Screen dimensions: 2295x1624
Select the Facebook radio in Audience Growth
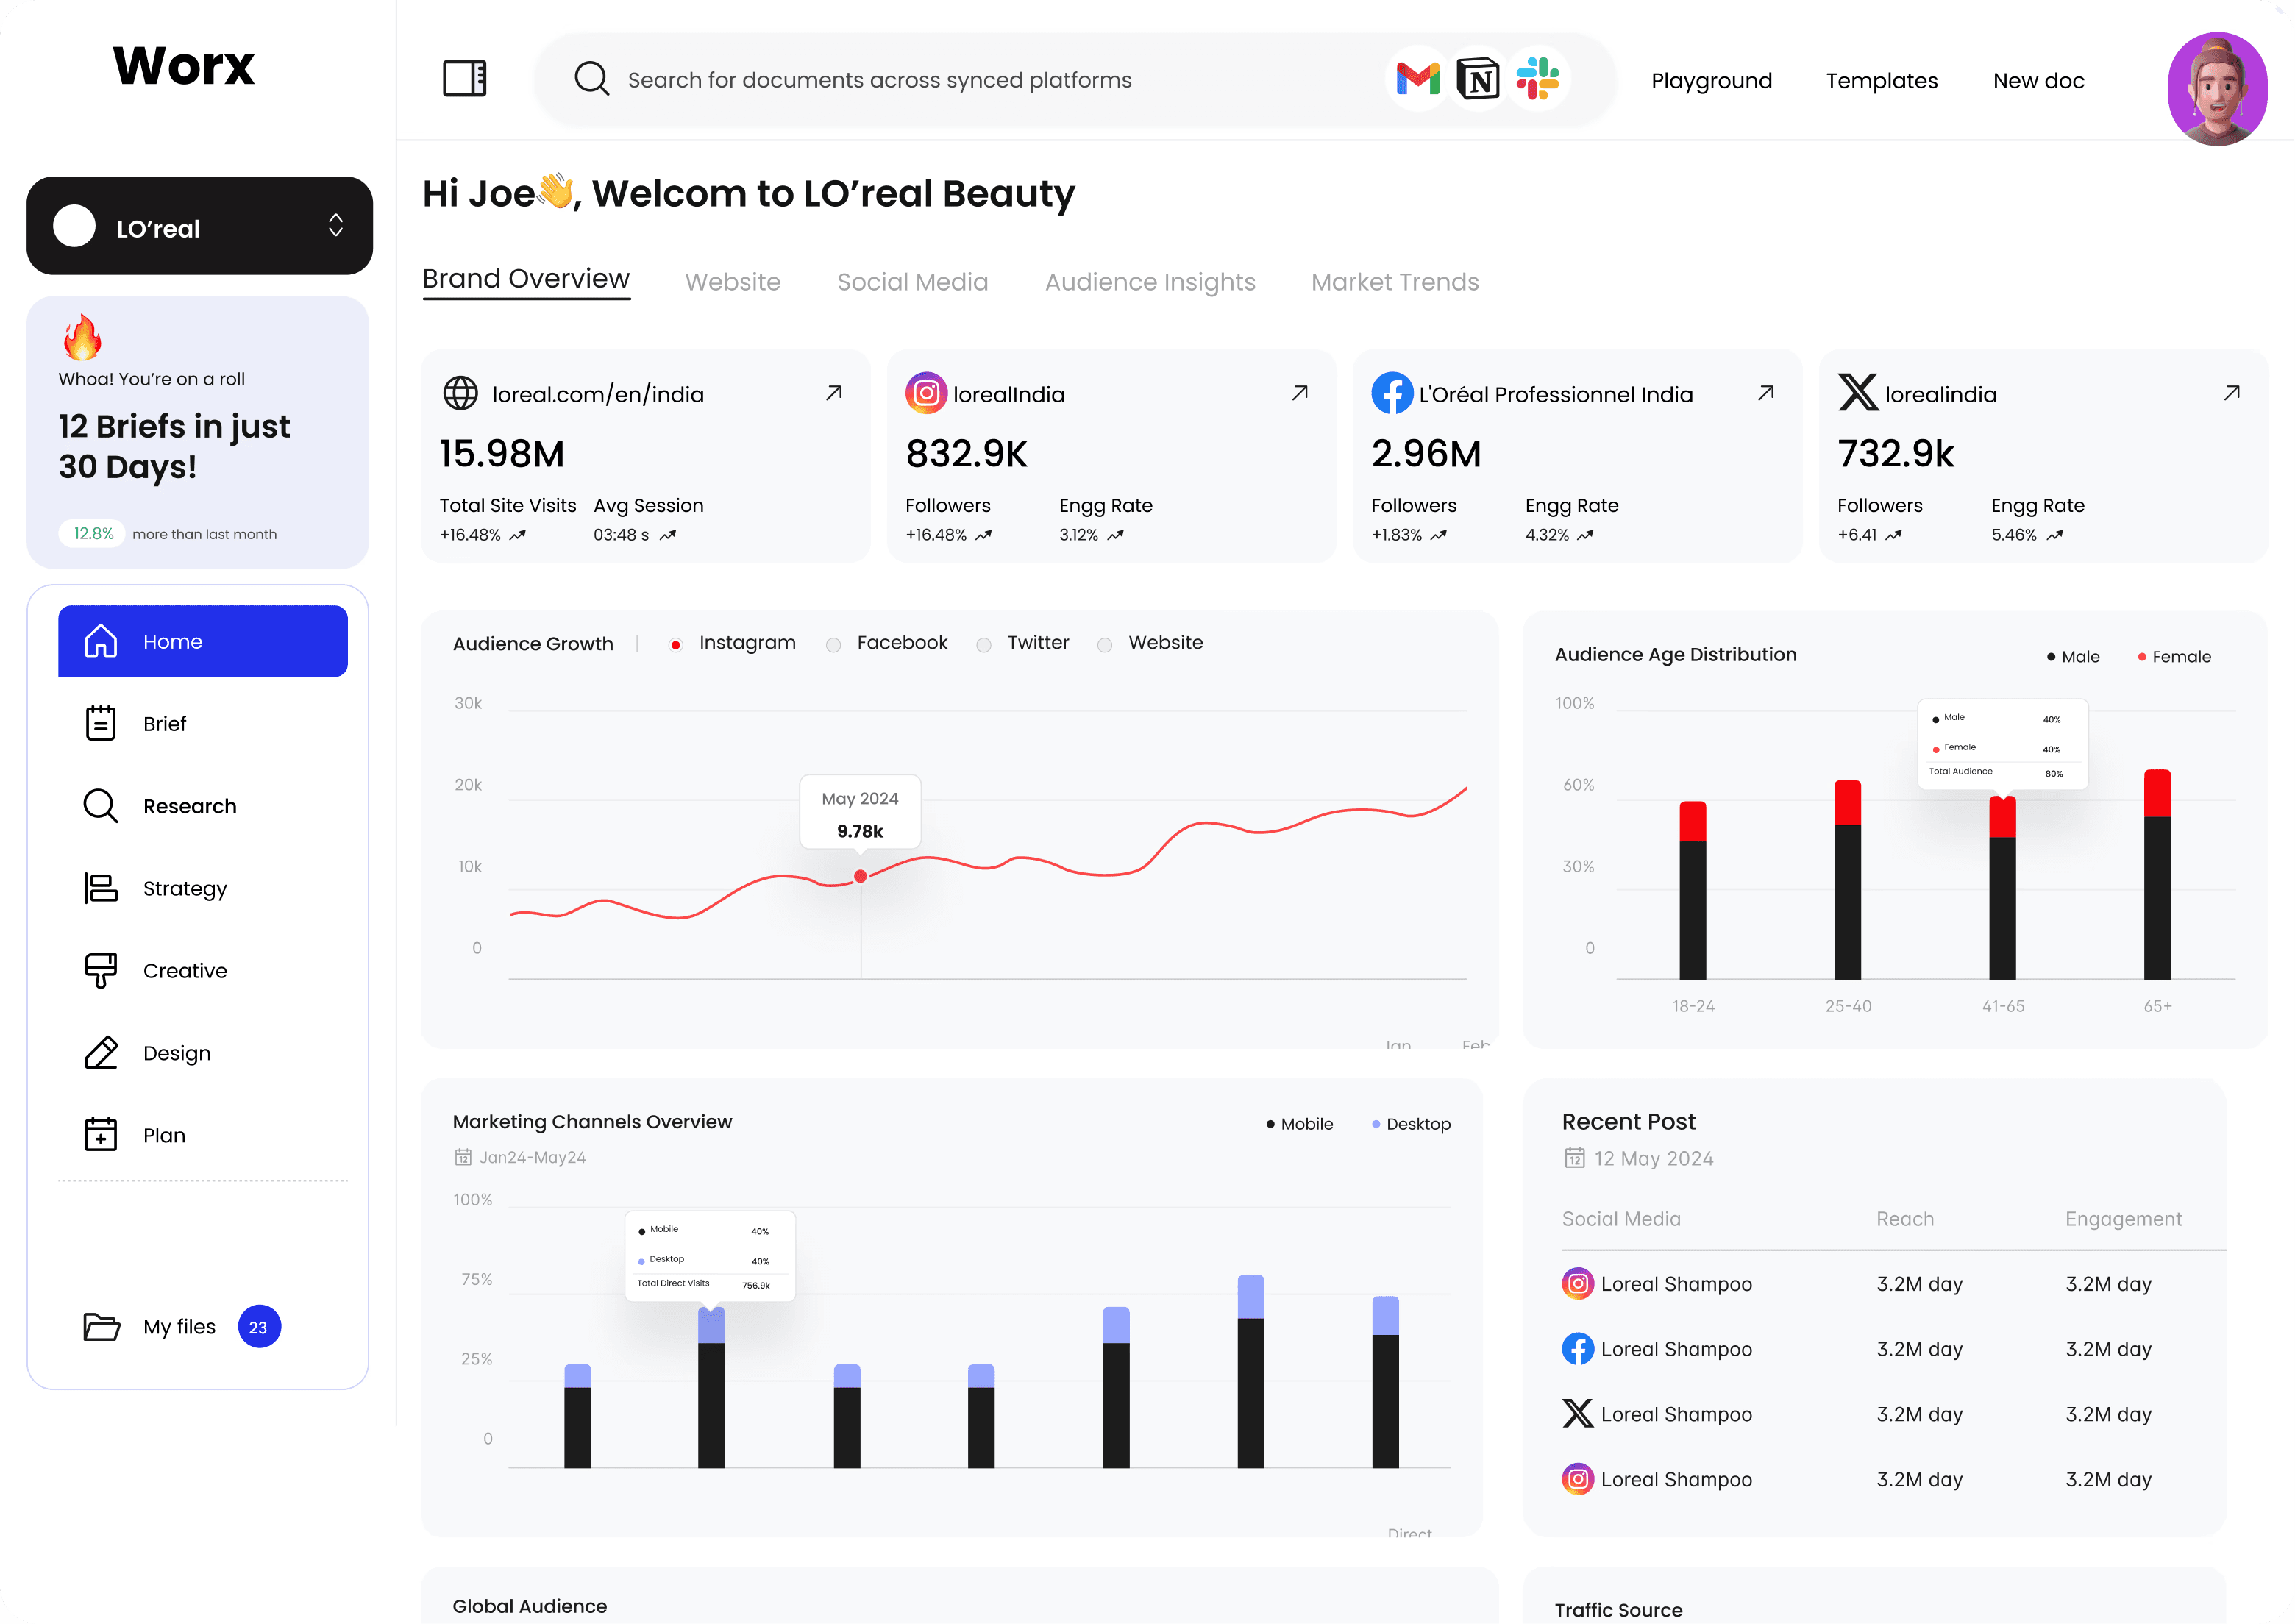(833, 644)
